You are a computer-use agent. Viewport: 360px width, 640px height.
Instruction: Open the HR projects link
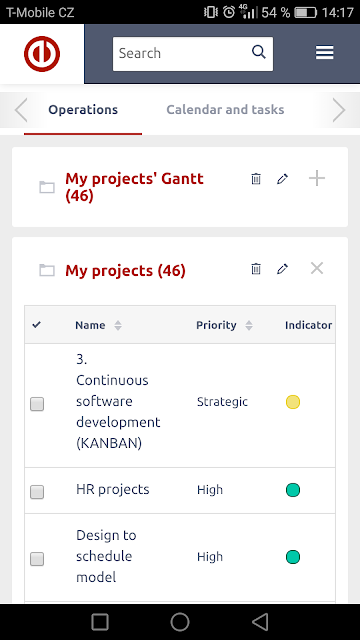[113, 489]
